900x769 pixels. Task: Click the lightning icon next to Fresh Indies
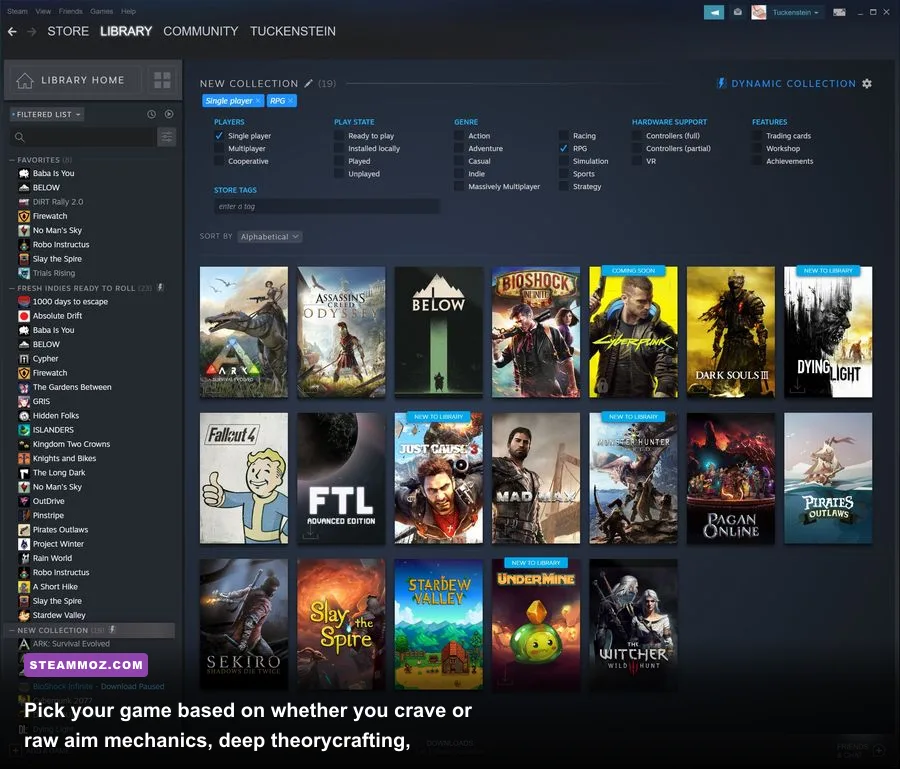pyautogui.click(x=160, y=288)
